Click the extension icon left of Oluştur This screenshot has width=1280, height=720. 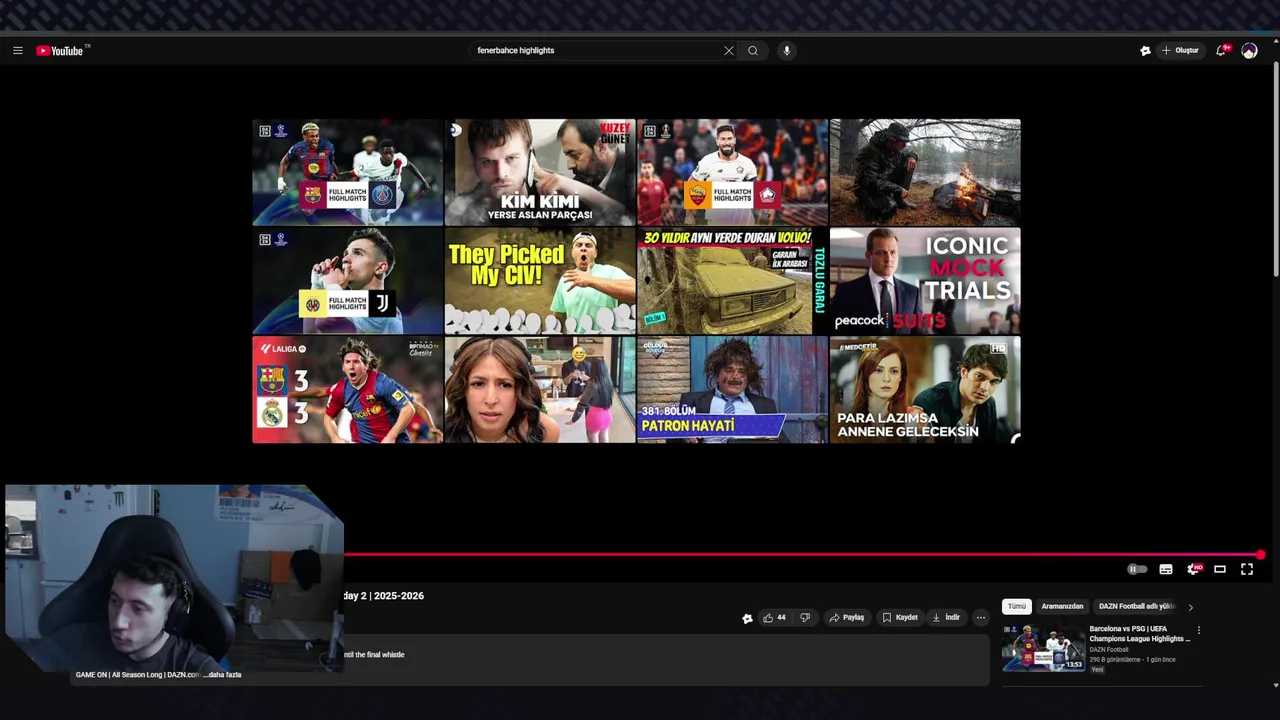[1145, 51]
